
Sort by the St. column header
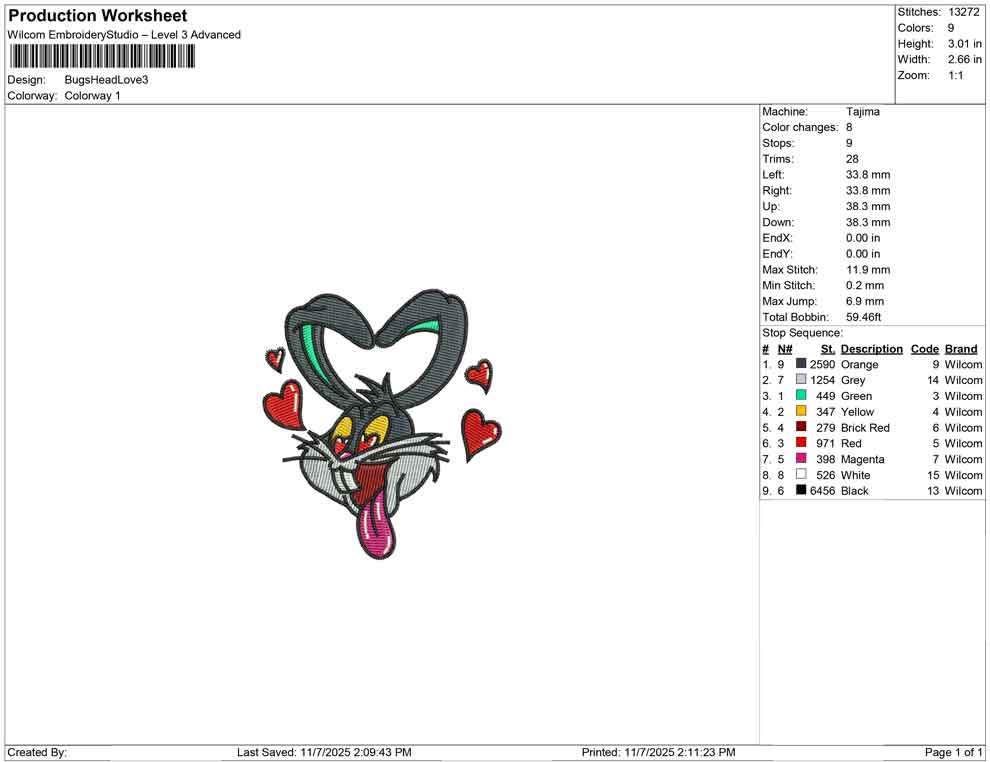pyautogui.click(x=827, y=348)
